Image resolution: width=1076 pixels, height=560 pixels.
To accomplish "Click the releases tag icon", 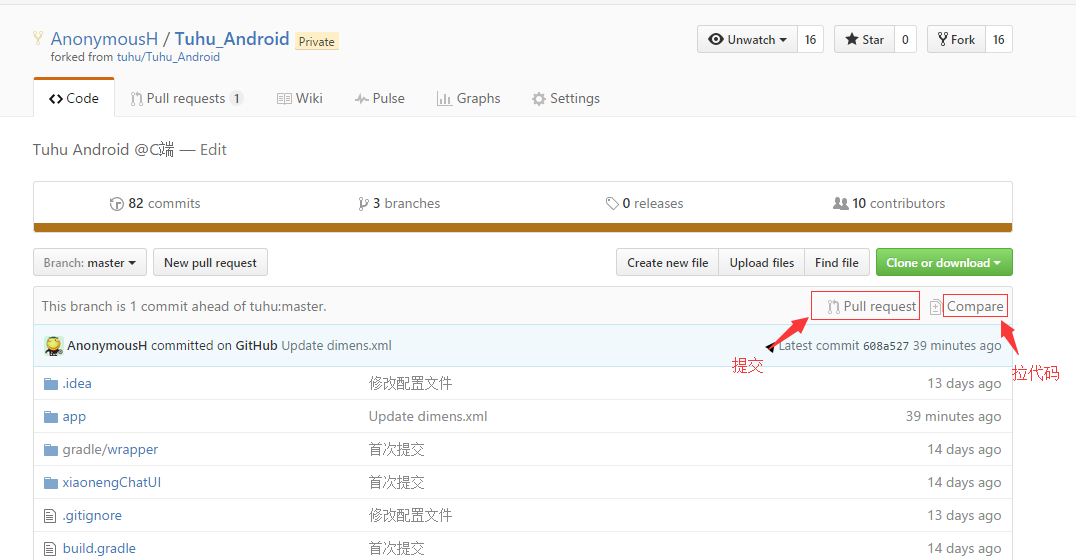I will click(x=612, y=204).
